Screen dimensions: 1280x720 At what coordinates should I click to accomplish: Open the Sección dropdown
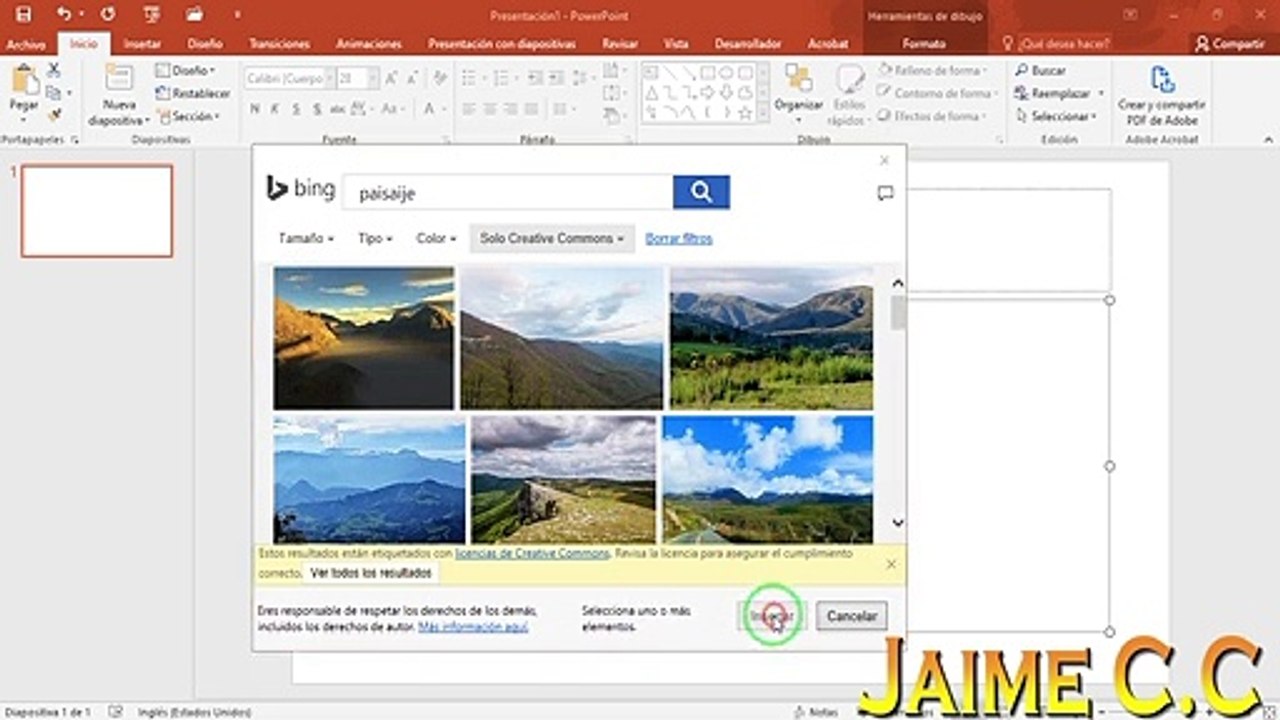tap(188, 116)
